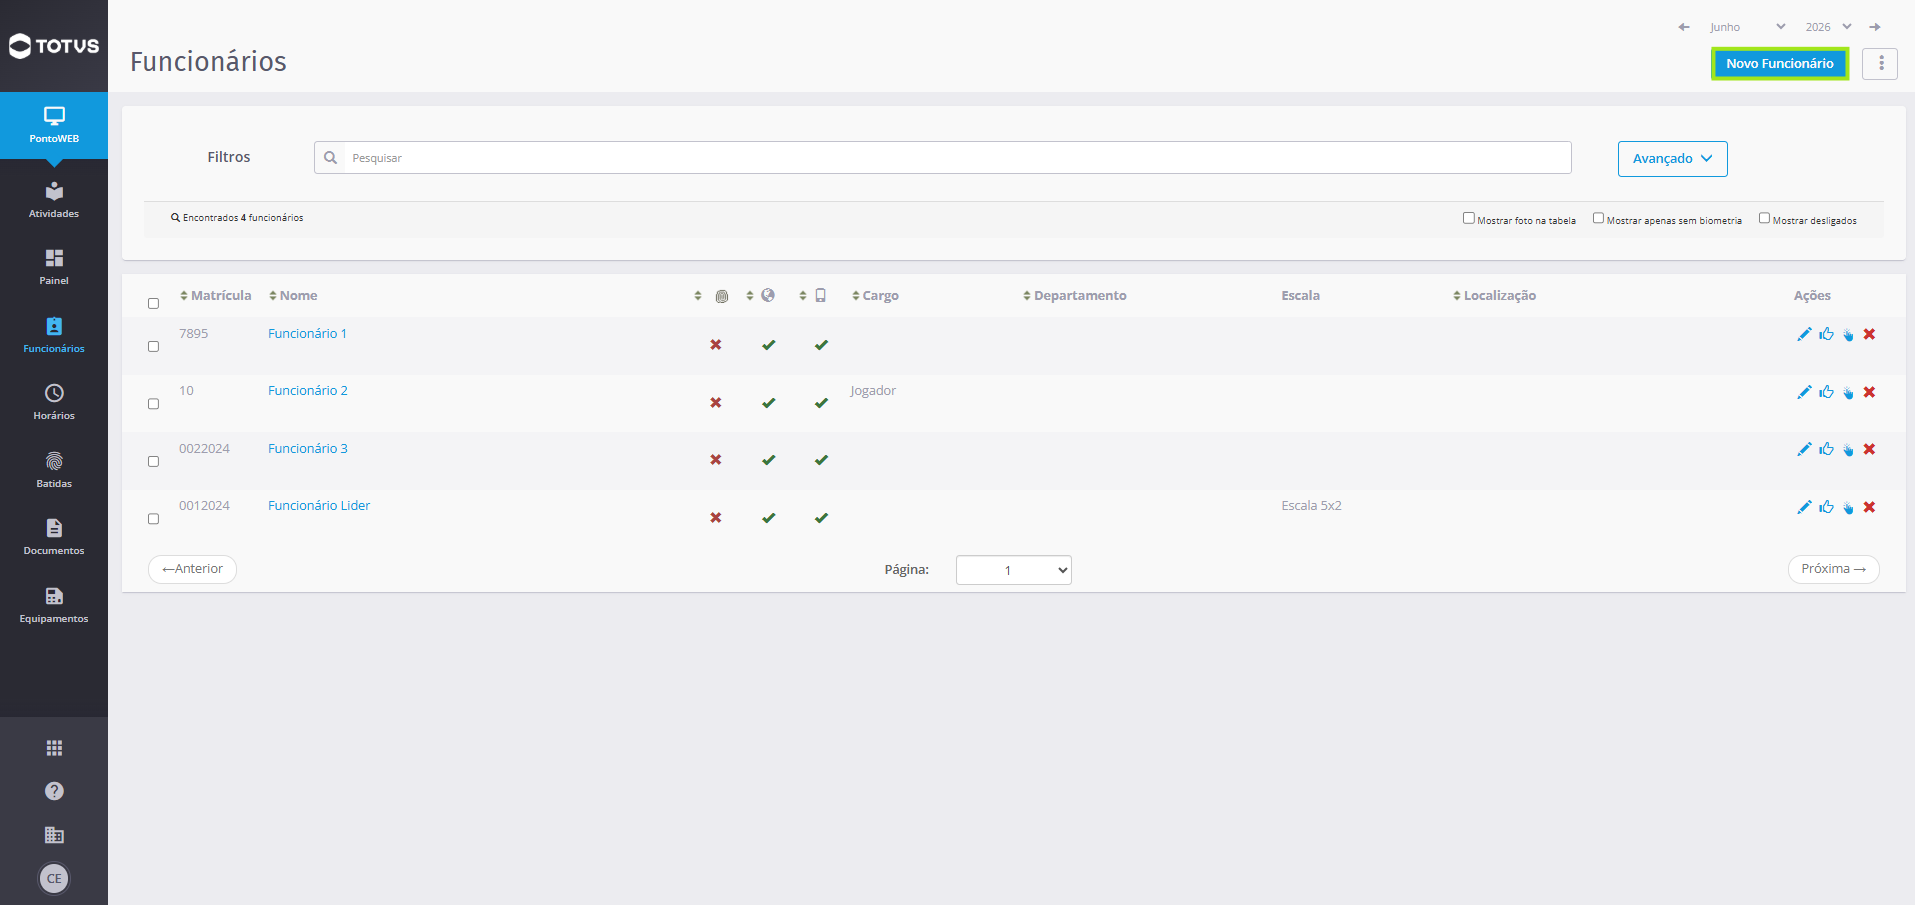The width and height of the screenshot is (1915, 905).
Task: Go to Painel in the sidebar
Action: point(54,267)
